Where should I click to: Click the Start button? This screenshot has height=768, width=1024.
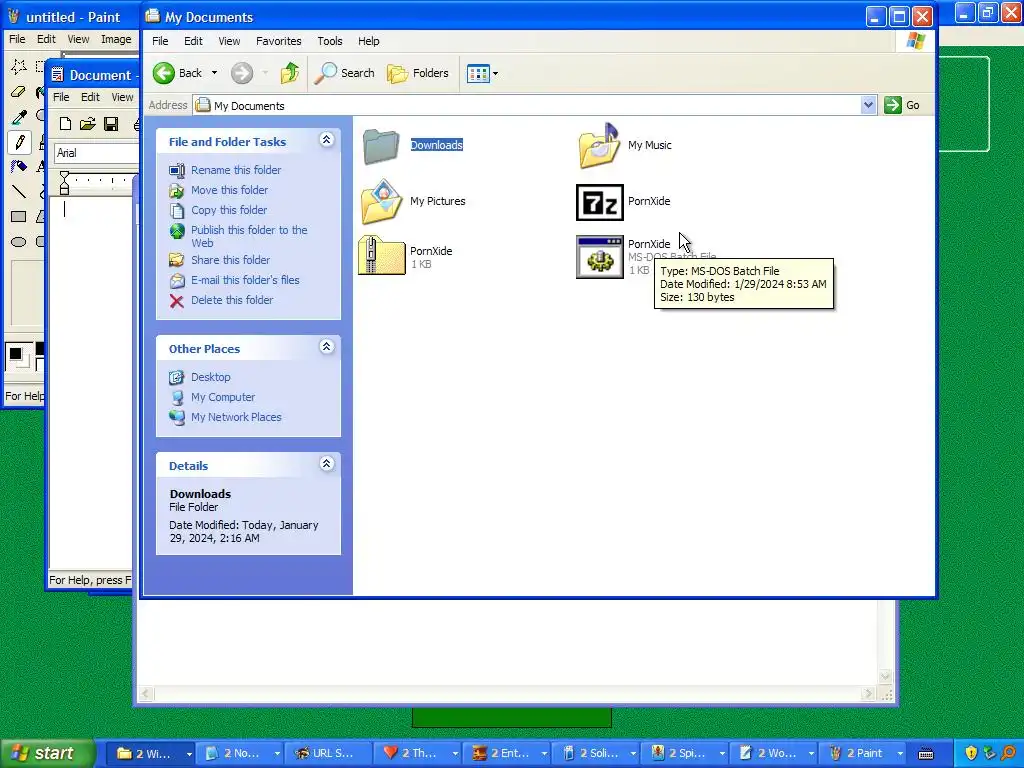click(48, 754)
